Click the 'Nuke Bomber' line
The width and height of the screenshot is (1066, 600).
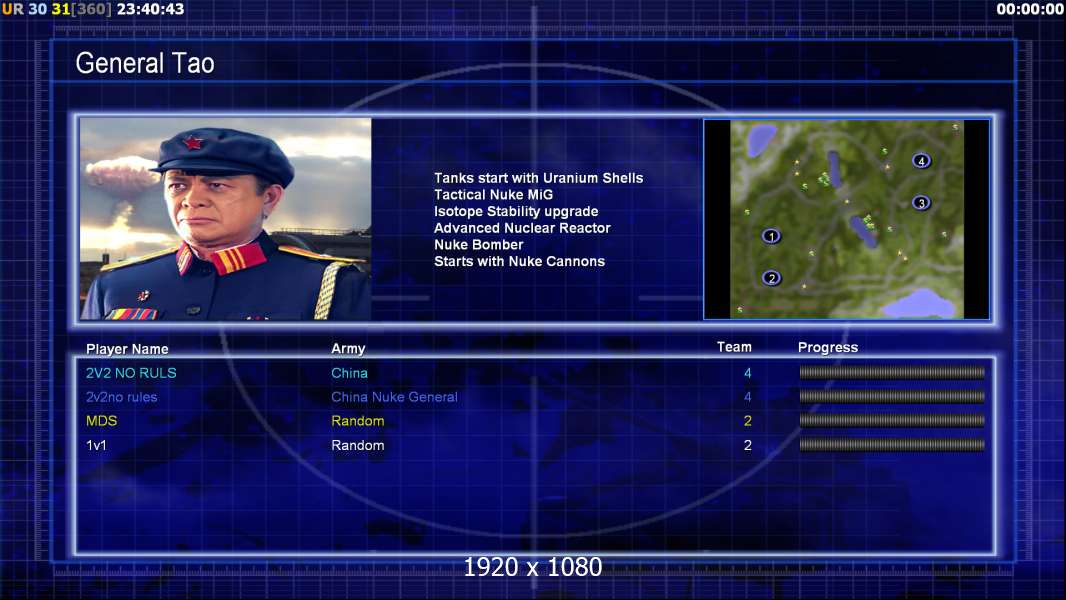tap(479, 245)
